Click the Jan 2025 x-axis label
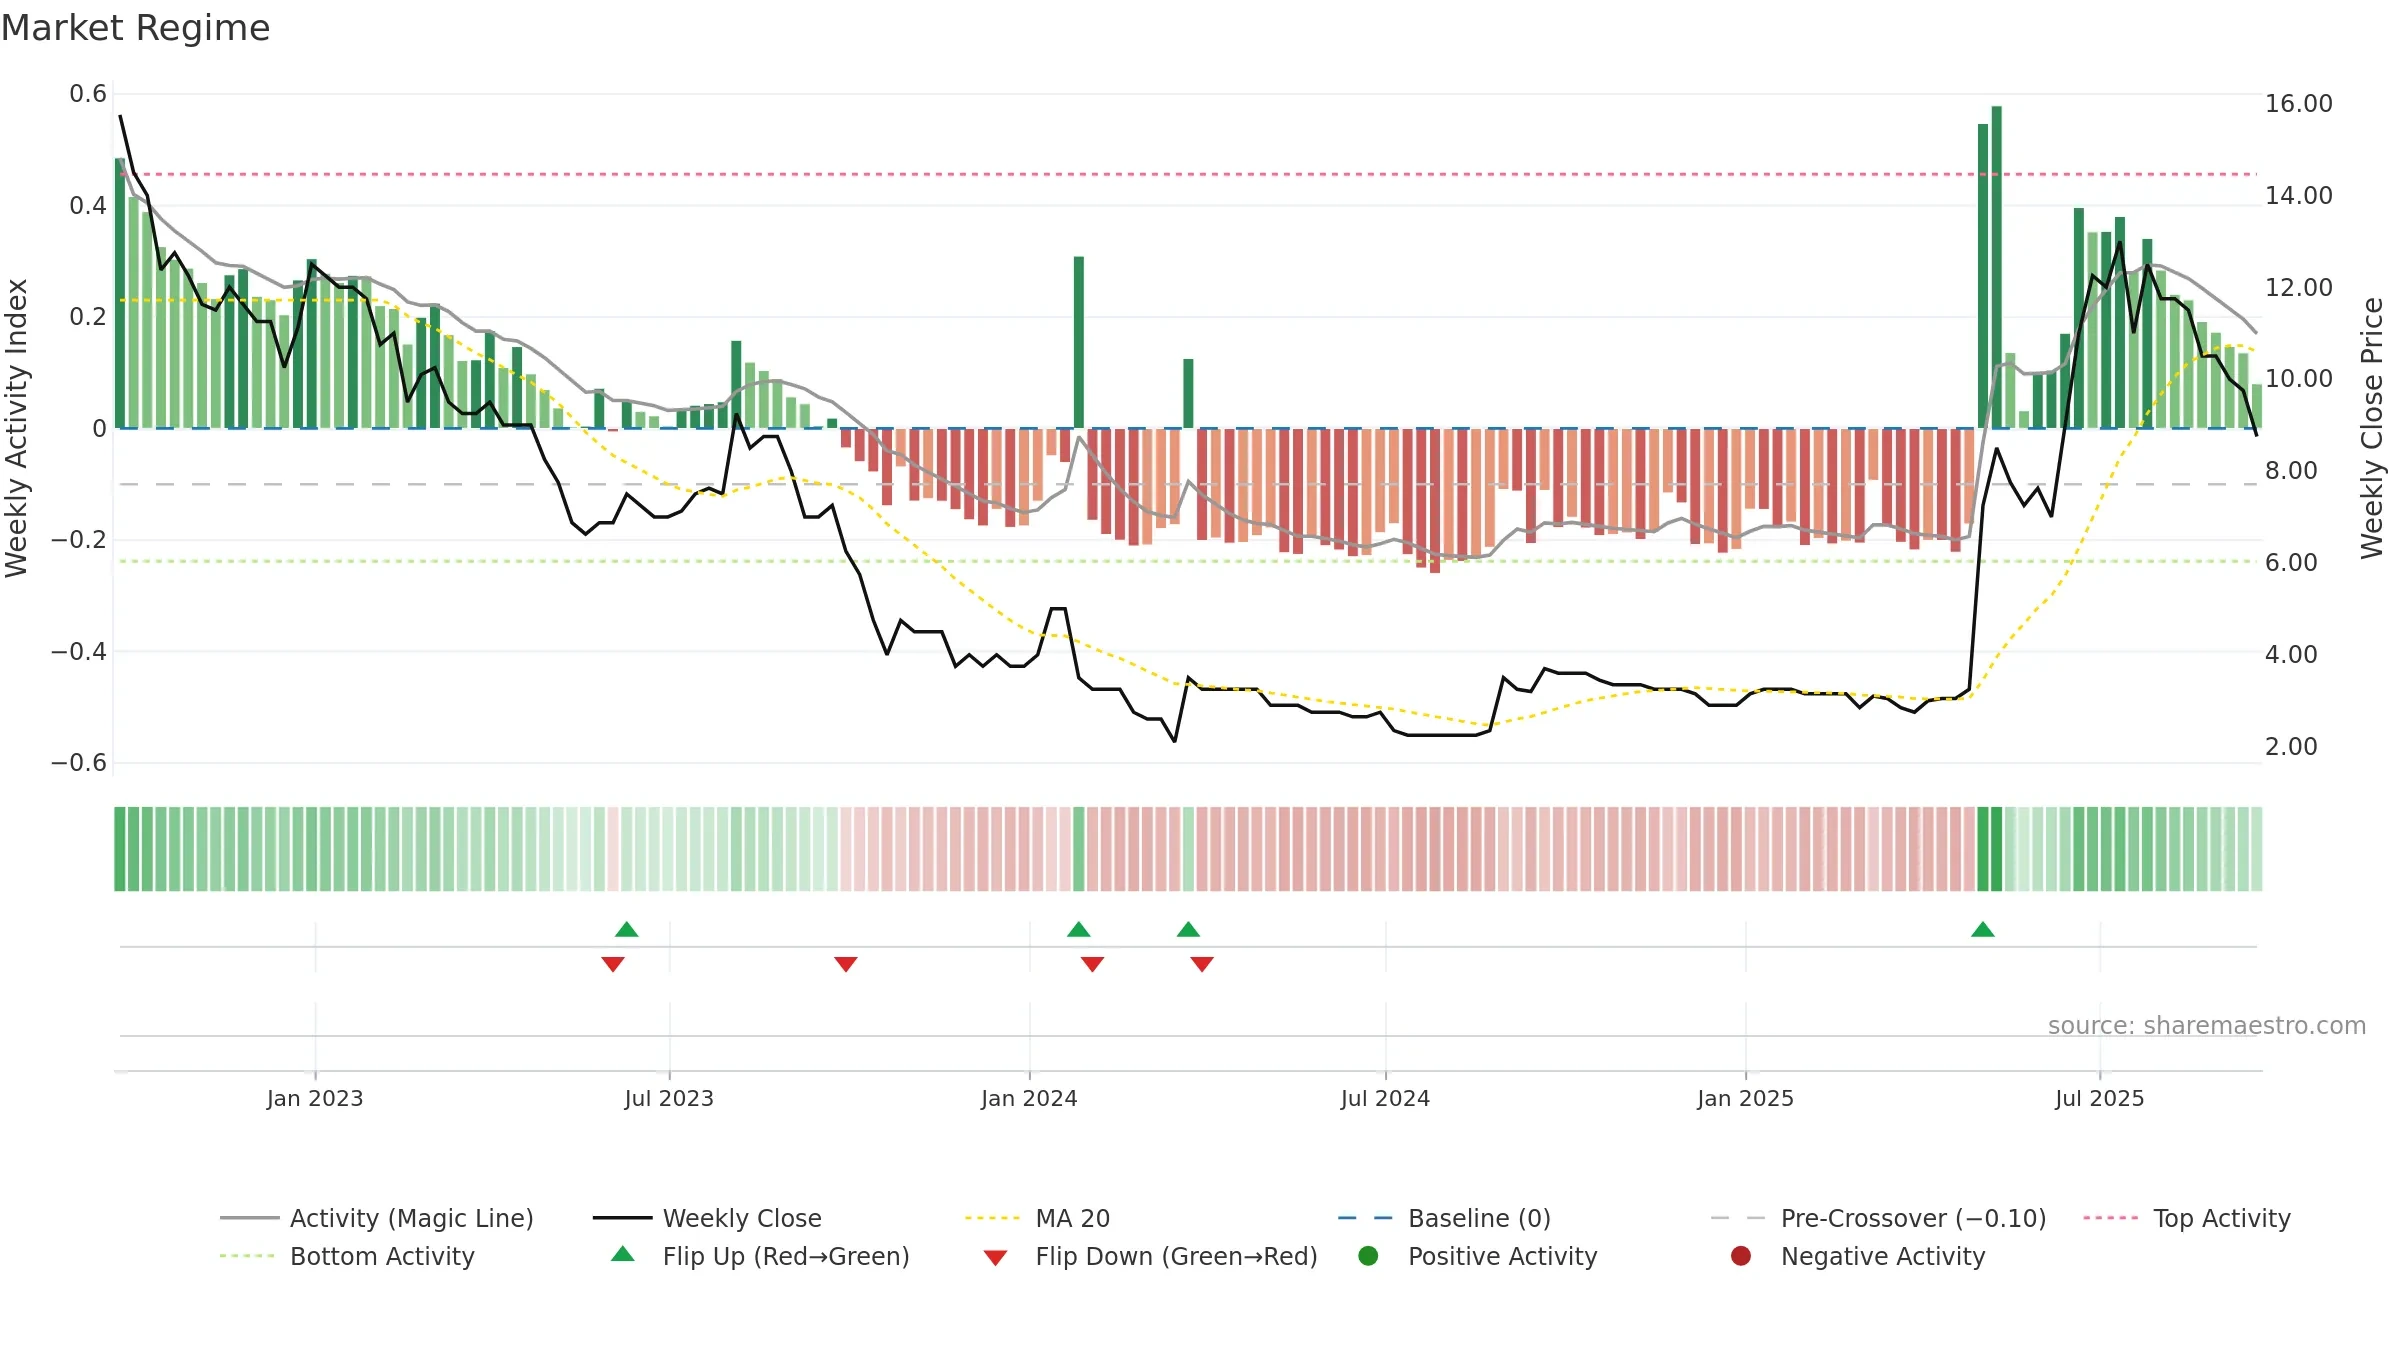 click(1745, 1098)
